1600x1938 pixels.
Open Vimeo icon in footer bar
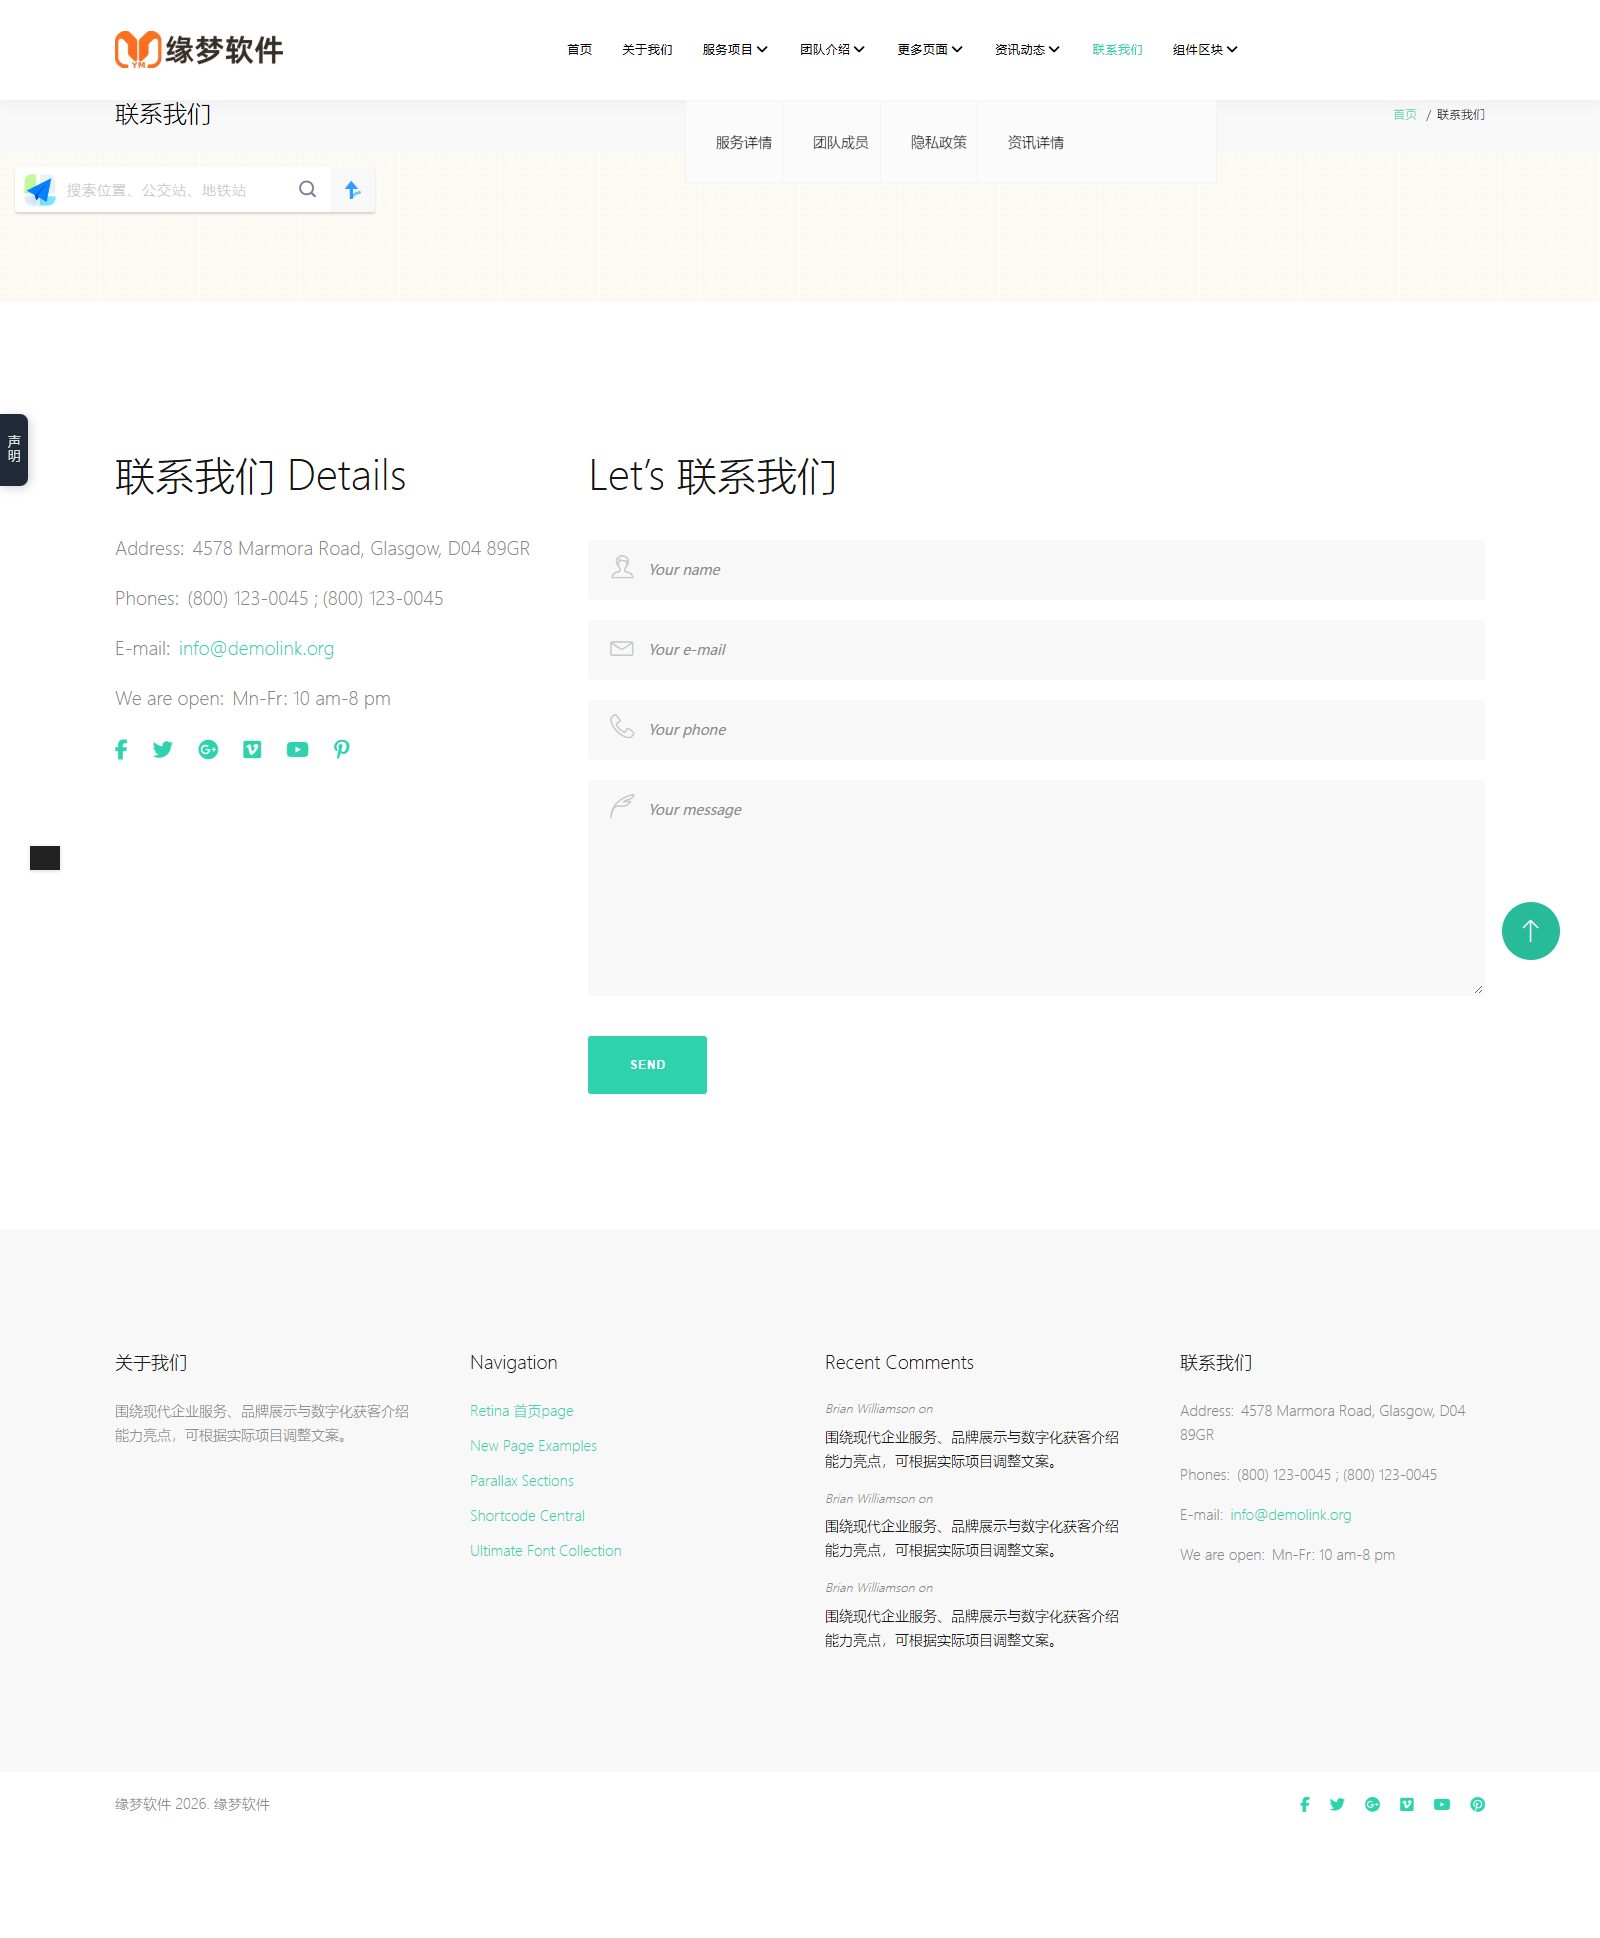coord(1407,1804)
